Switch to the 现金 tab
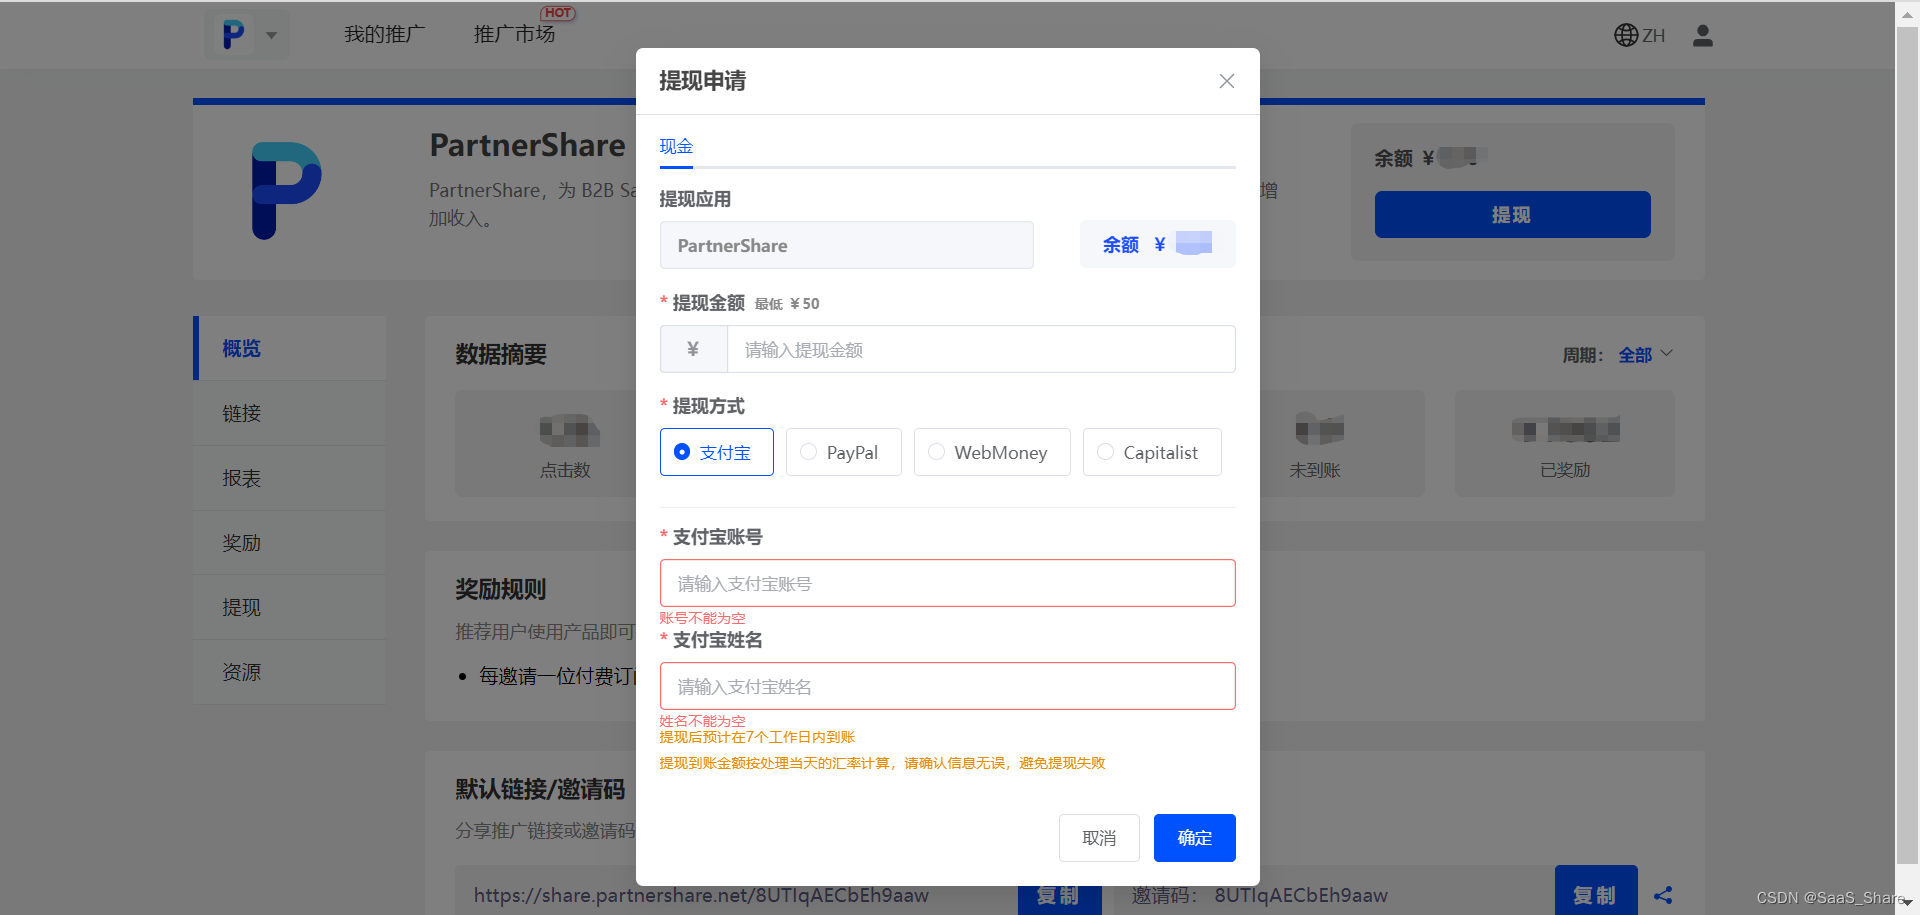The height and width of the screenshot is (915, 1920). pyautogui.click(x=675, y=146)
